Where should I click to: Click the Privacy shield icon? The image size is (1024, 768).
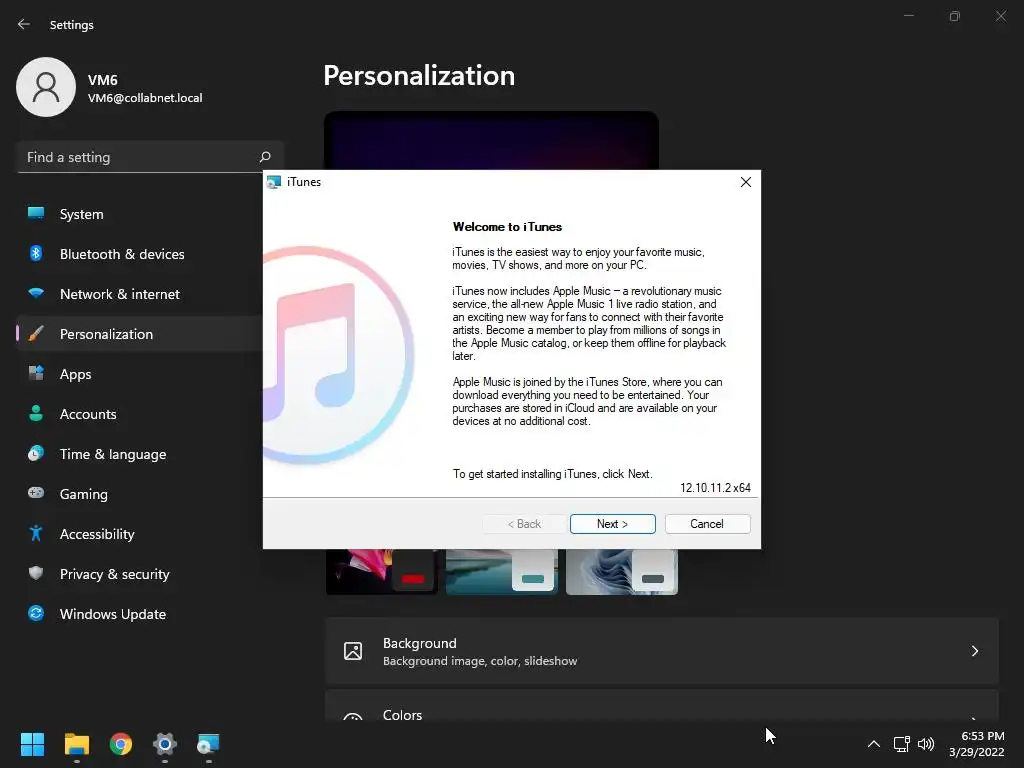pos(36,573)
